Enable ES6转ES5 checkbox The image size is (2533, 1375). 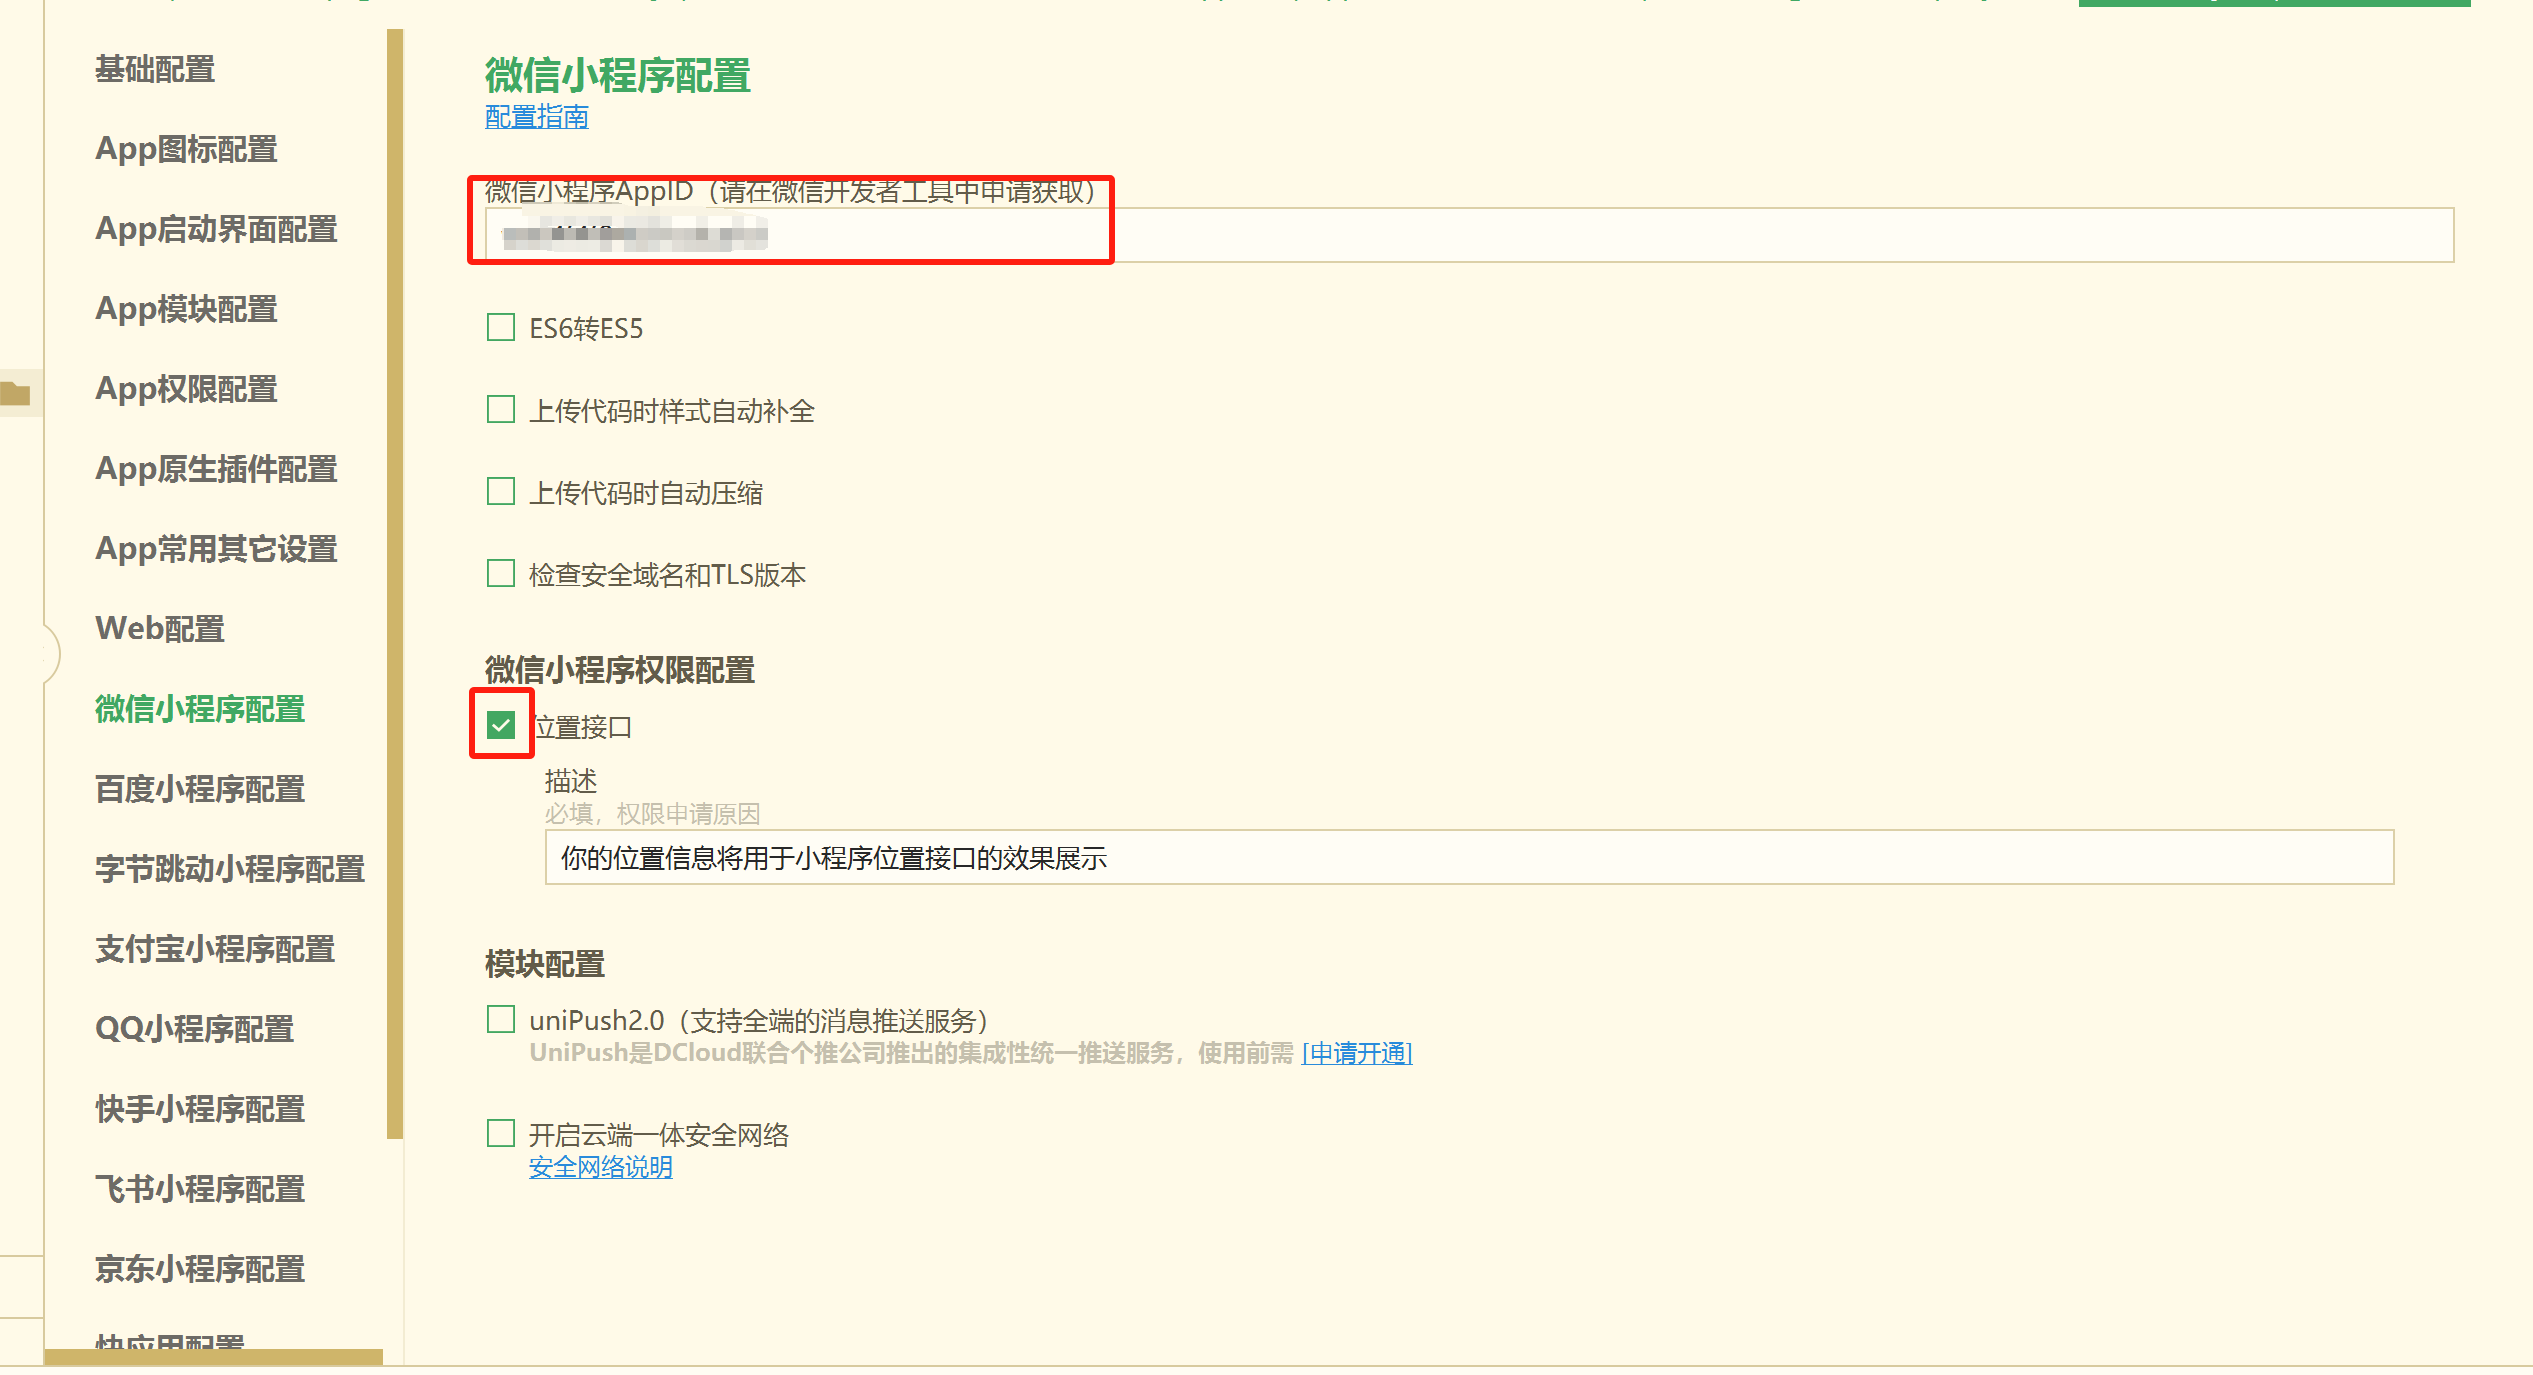(501, 328)
